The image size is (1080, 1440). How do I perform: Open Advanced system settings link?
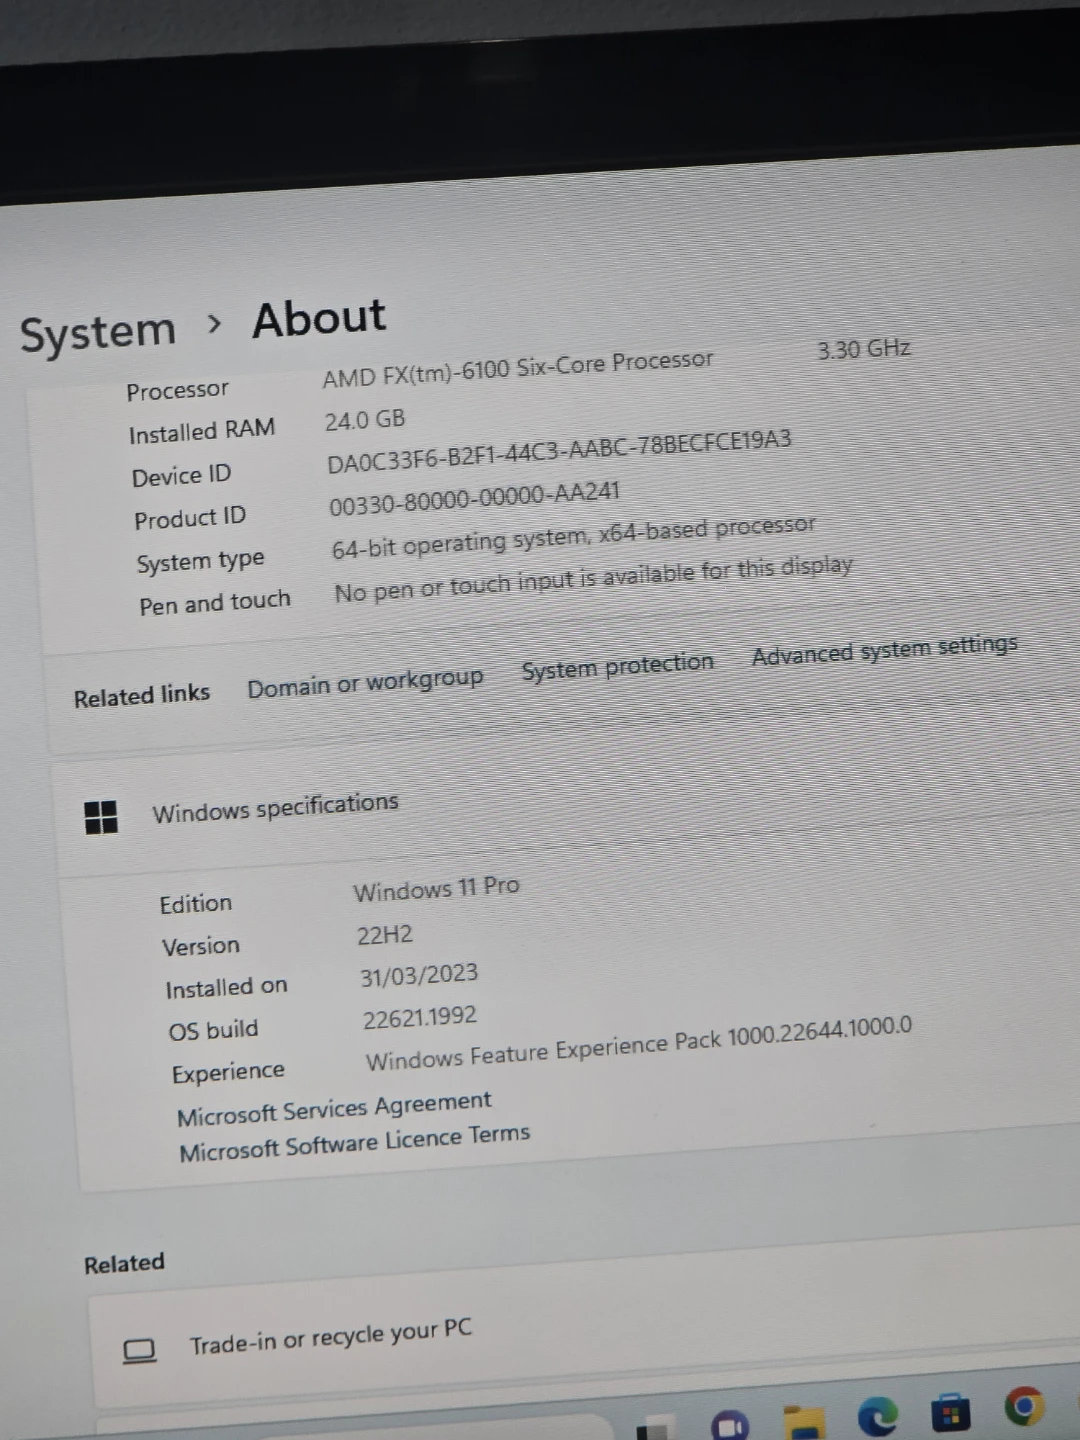tap(885, 650)
